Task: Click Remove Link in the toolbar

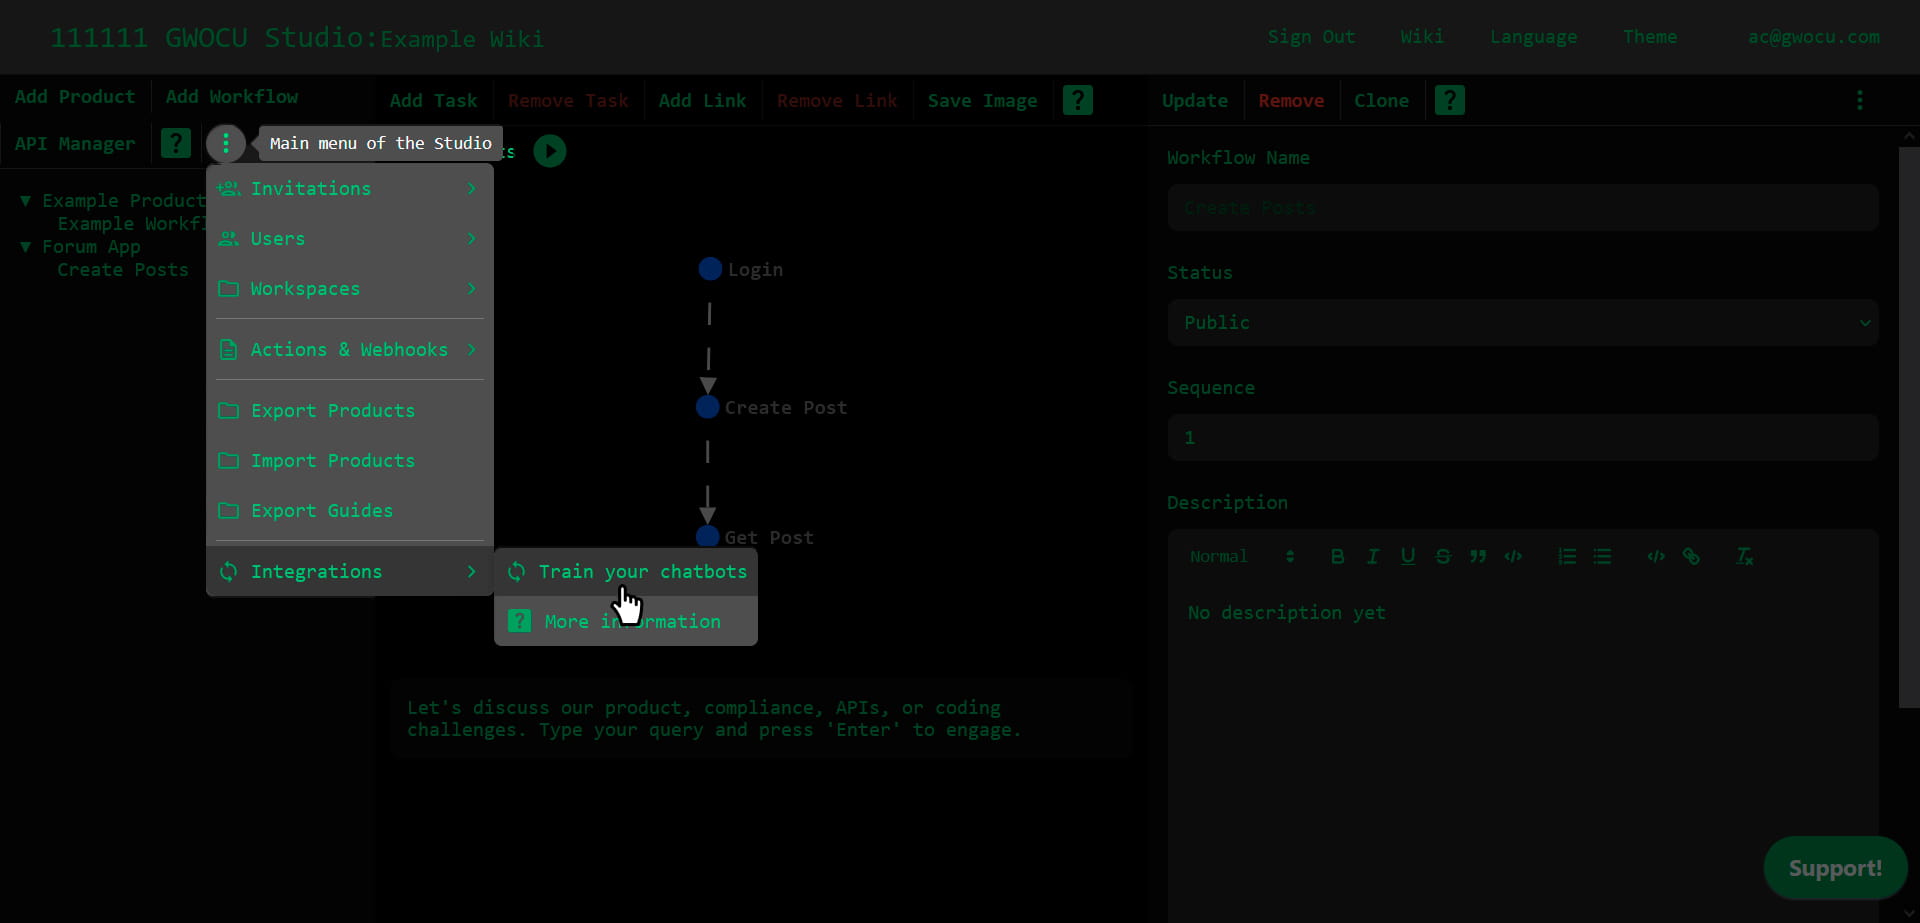Action: pos(837,101)
